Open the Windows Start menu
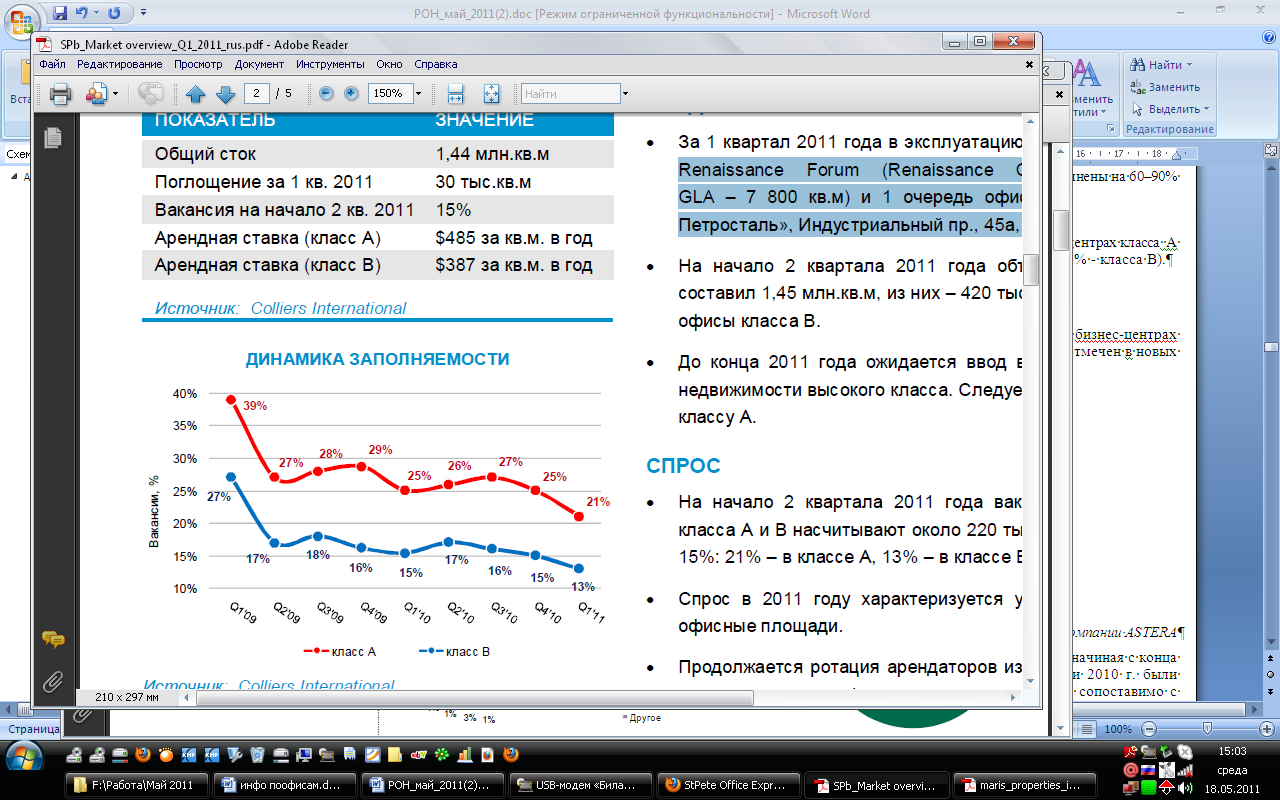The width and height of the screenshot is (1280, 800). (24, 756)
